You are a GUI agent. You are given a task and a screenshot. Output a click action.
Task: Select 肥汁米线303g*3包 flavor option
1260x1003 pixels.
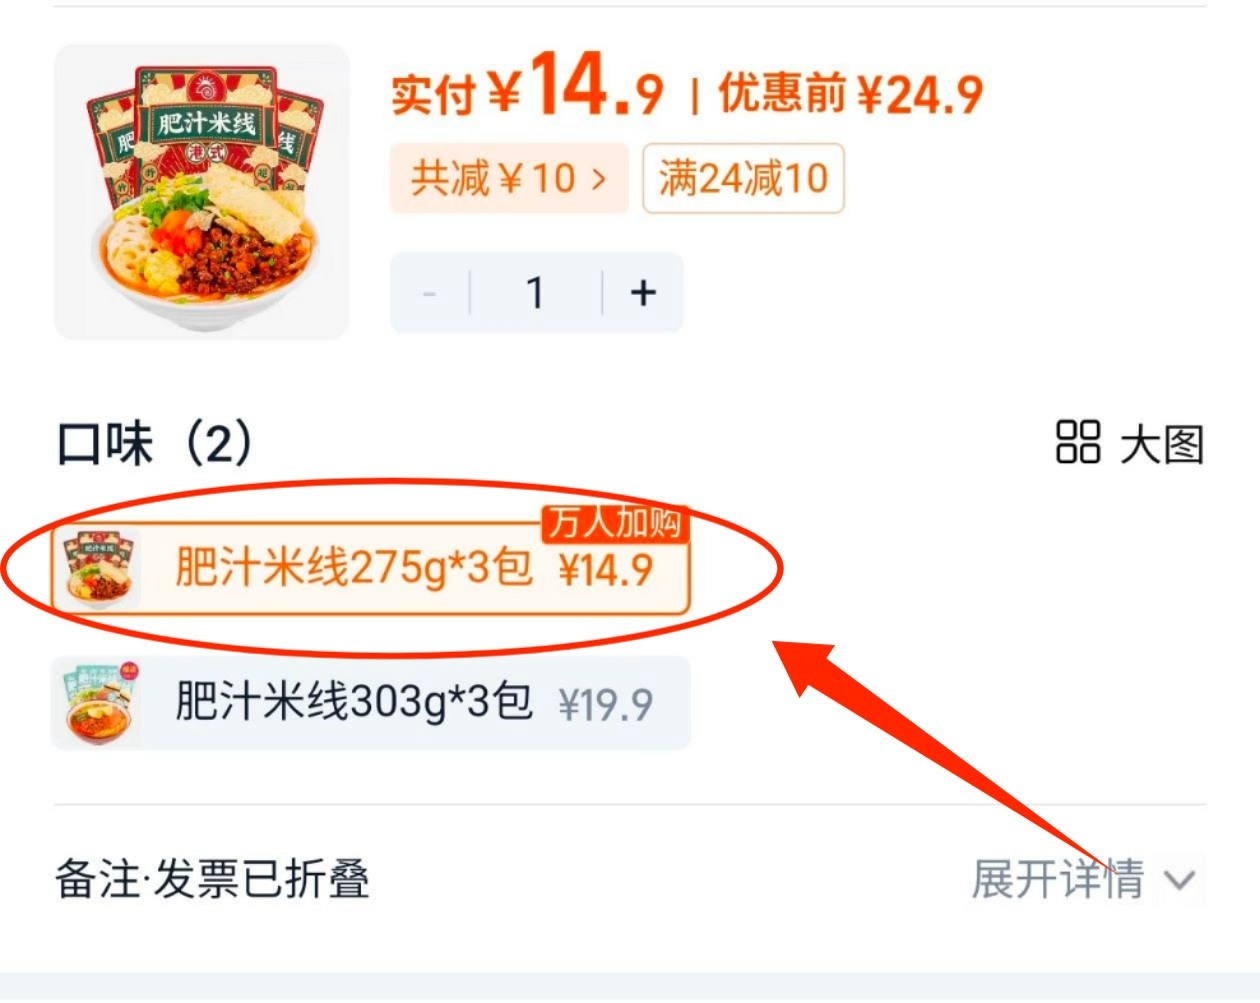pyautogui.click(x=371, y=703)
